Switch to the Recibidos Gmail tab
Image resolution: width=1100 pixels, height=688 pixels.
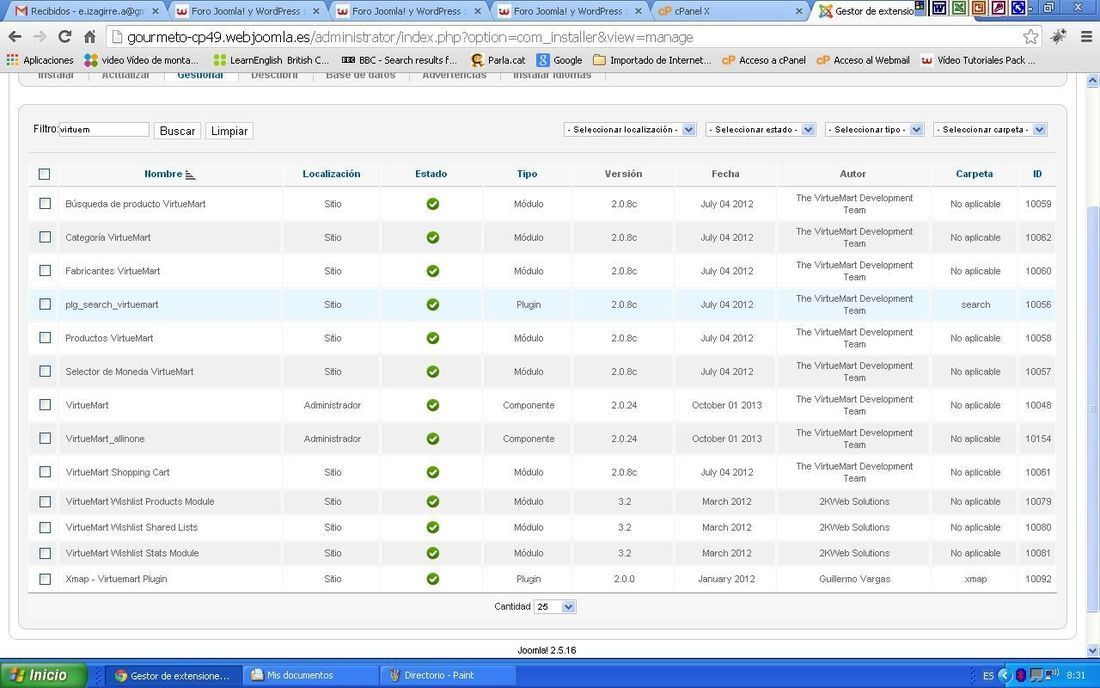click(x=86, y=11)
